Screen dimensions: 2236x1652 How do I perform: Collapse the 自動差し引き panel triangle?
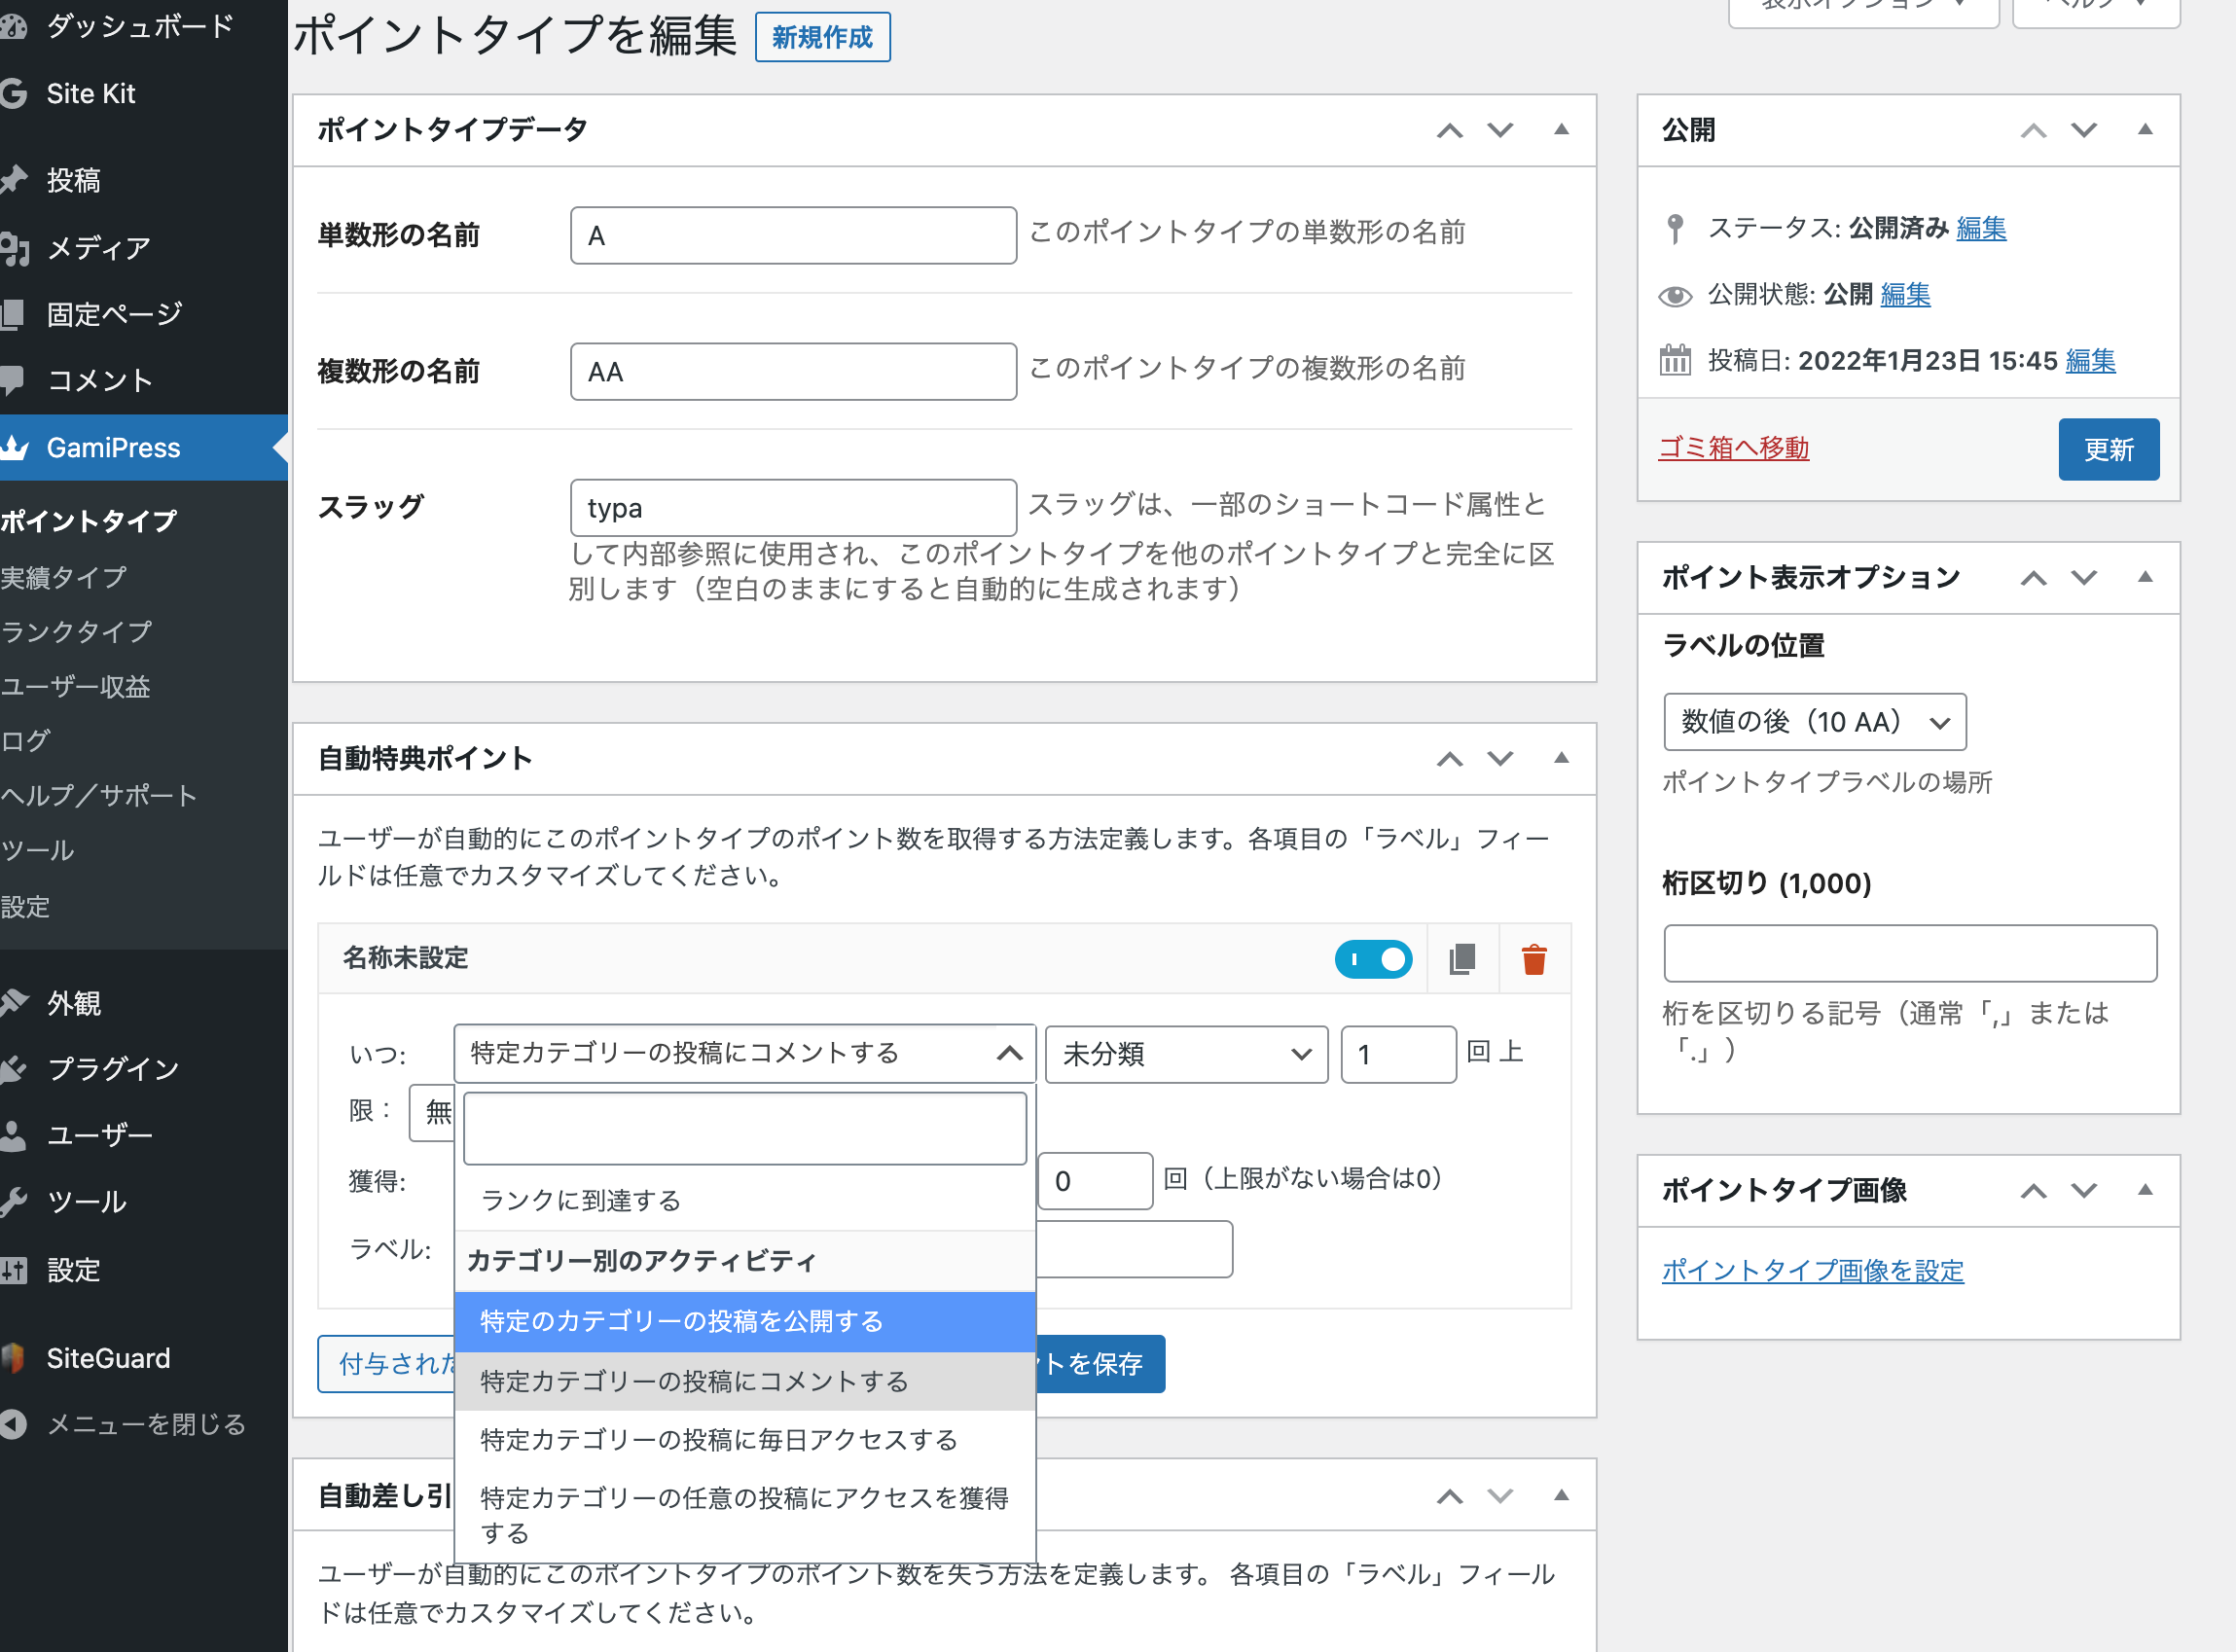1561,1495
